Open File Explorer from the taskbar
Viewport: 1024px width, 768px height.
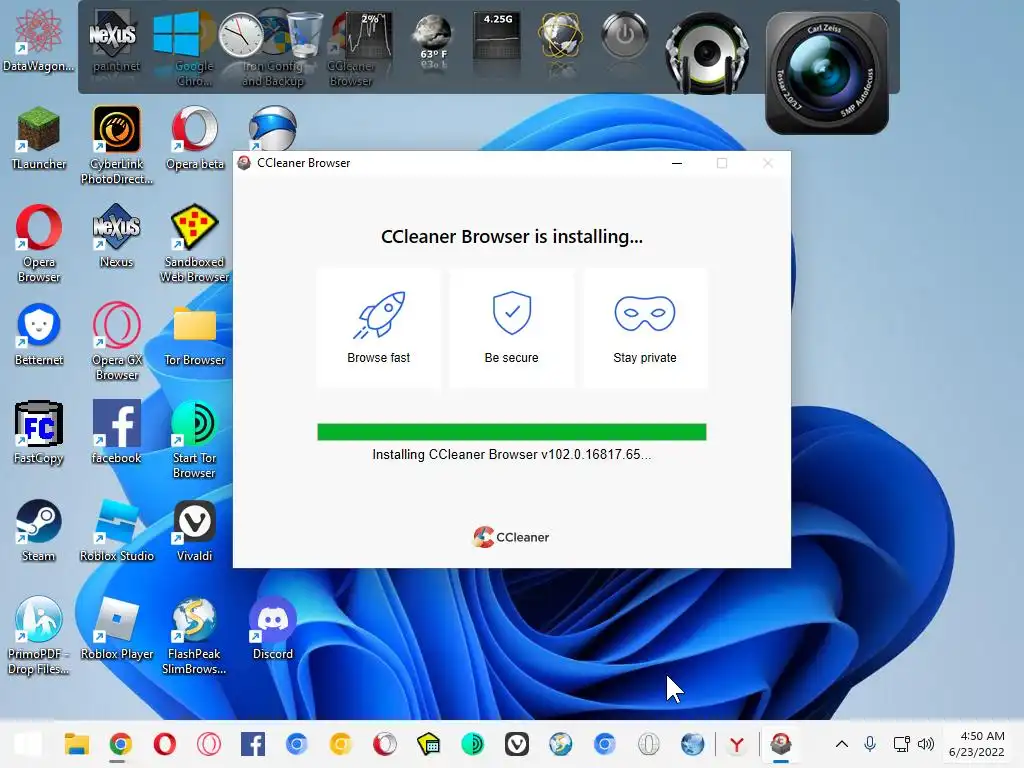(x=76, y=744)
